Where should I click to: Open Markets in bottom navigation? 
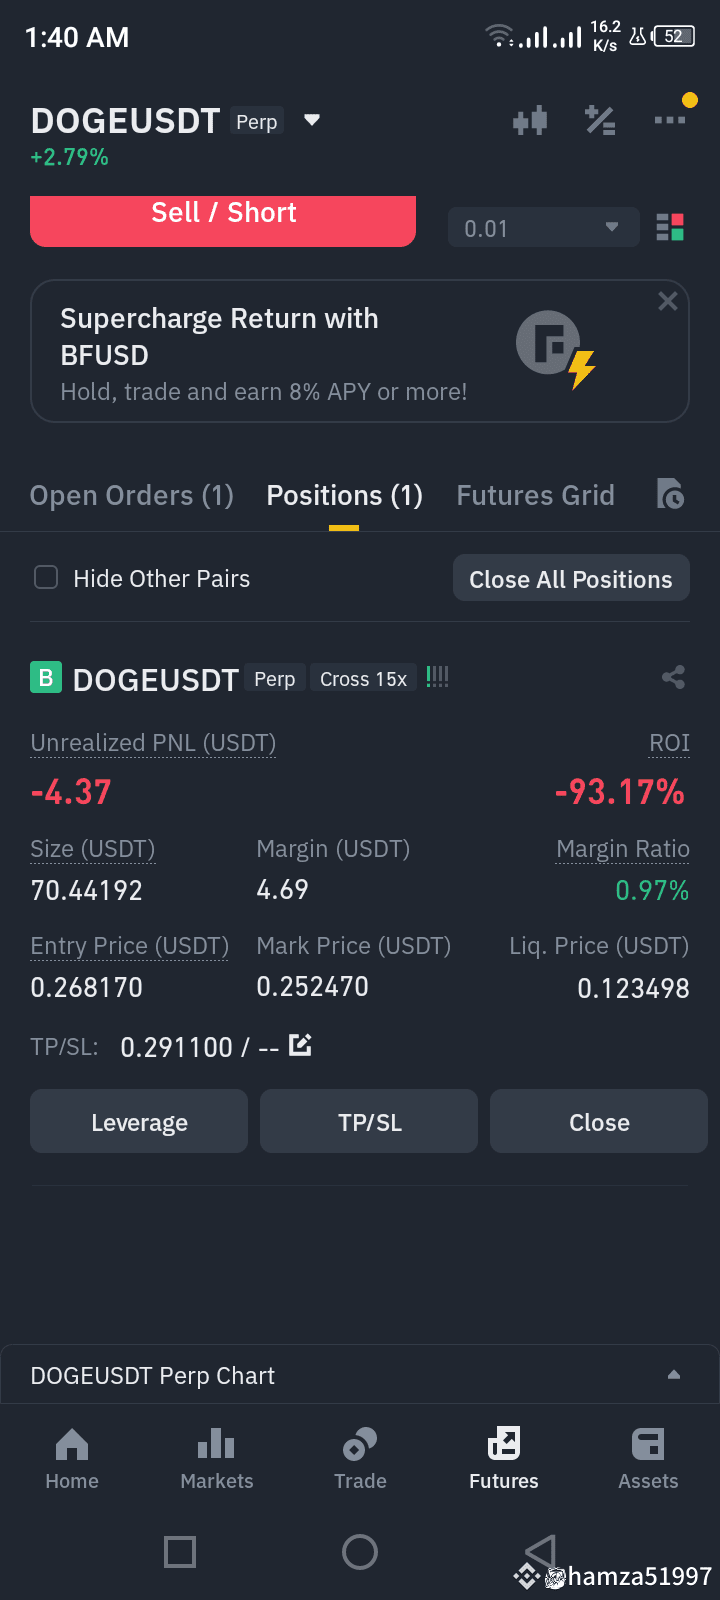217,1459
